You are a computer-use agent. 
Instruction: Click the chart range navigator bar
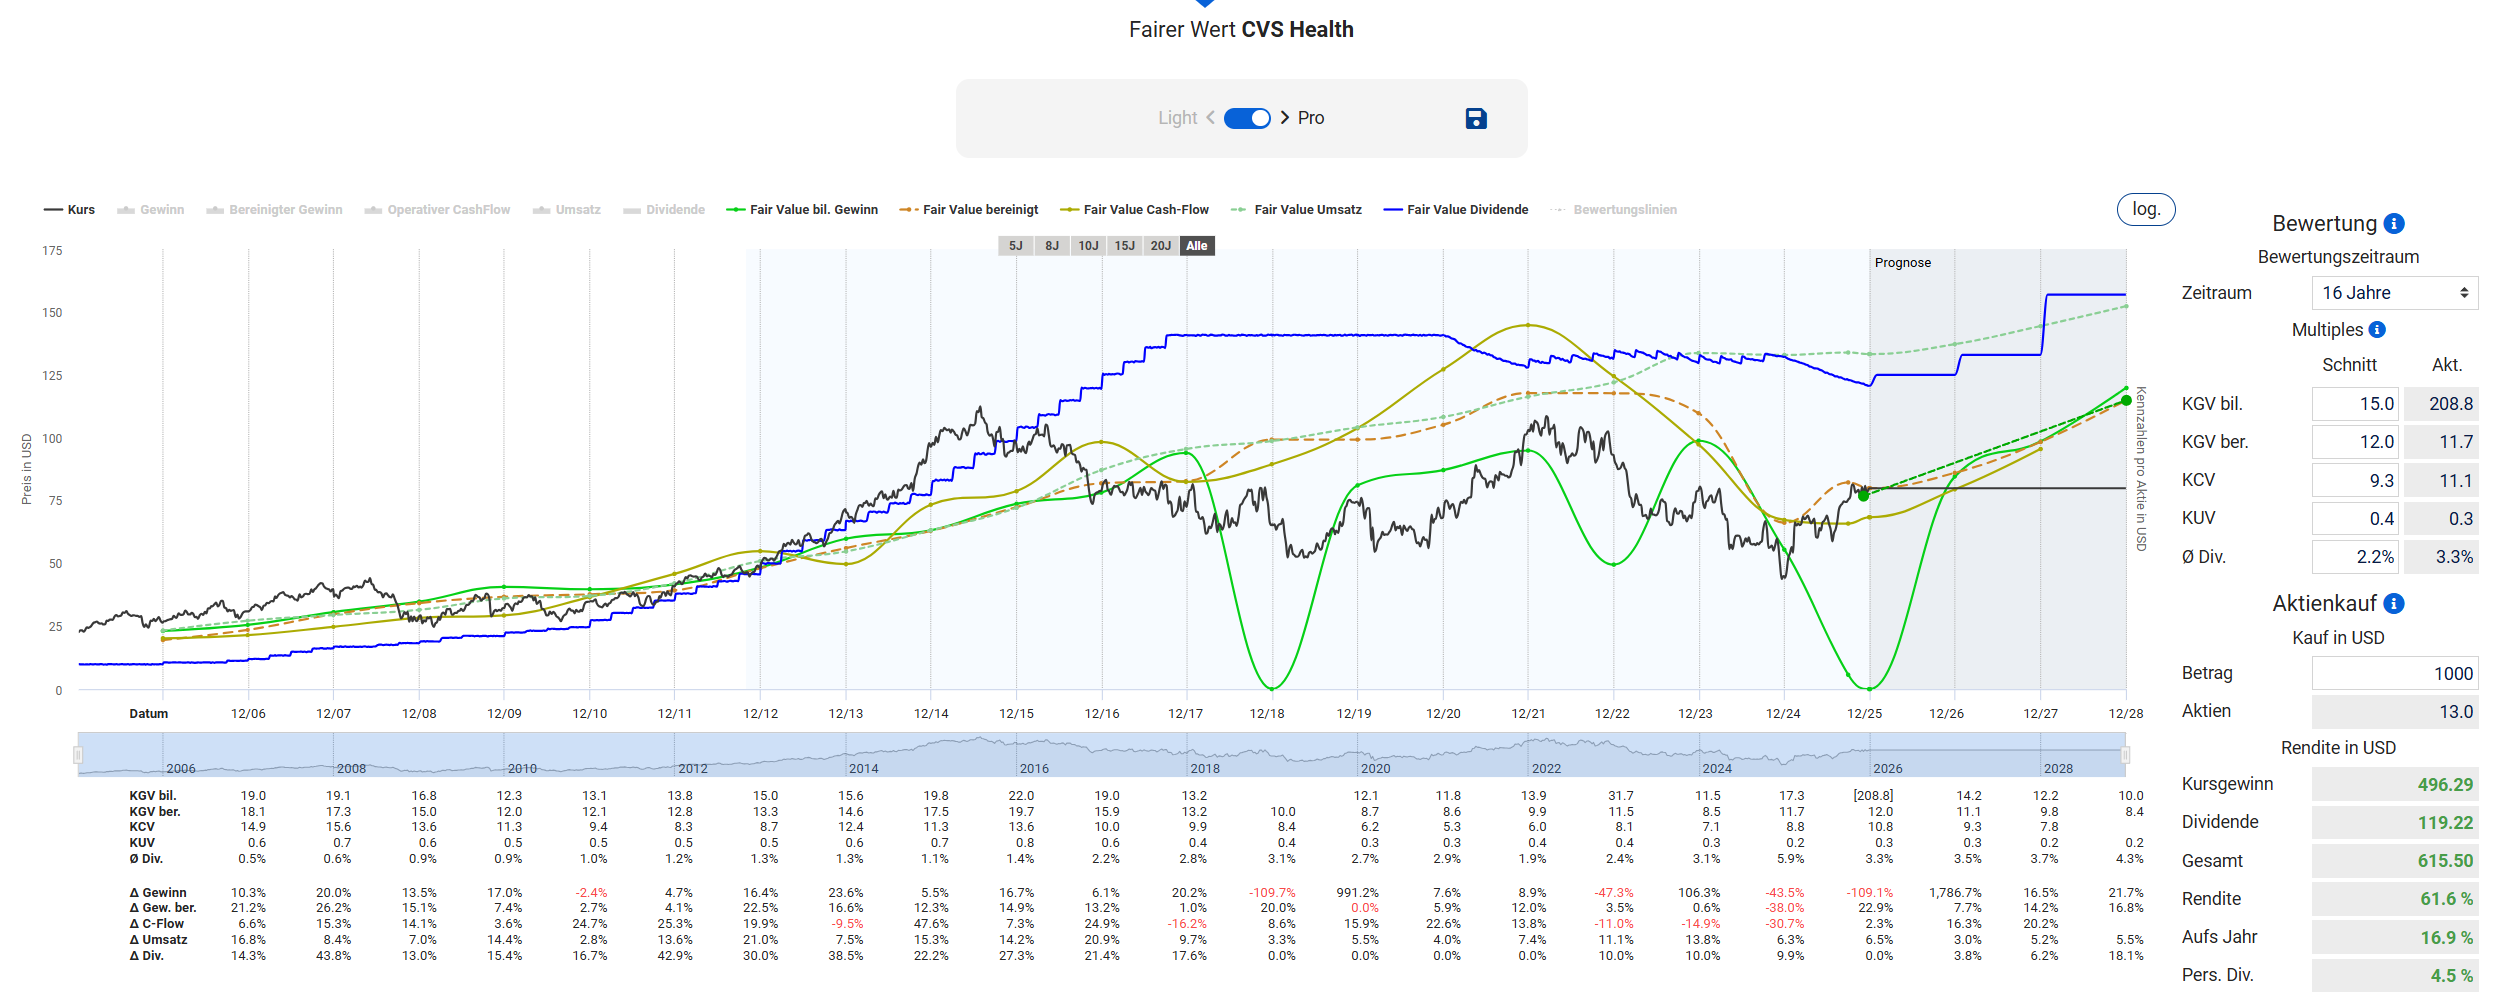tap(1100, 755)
